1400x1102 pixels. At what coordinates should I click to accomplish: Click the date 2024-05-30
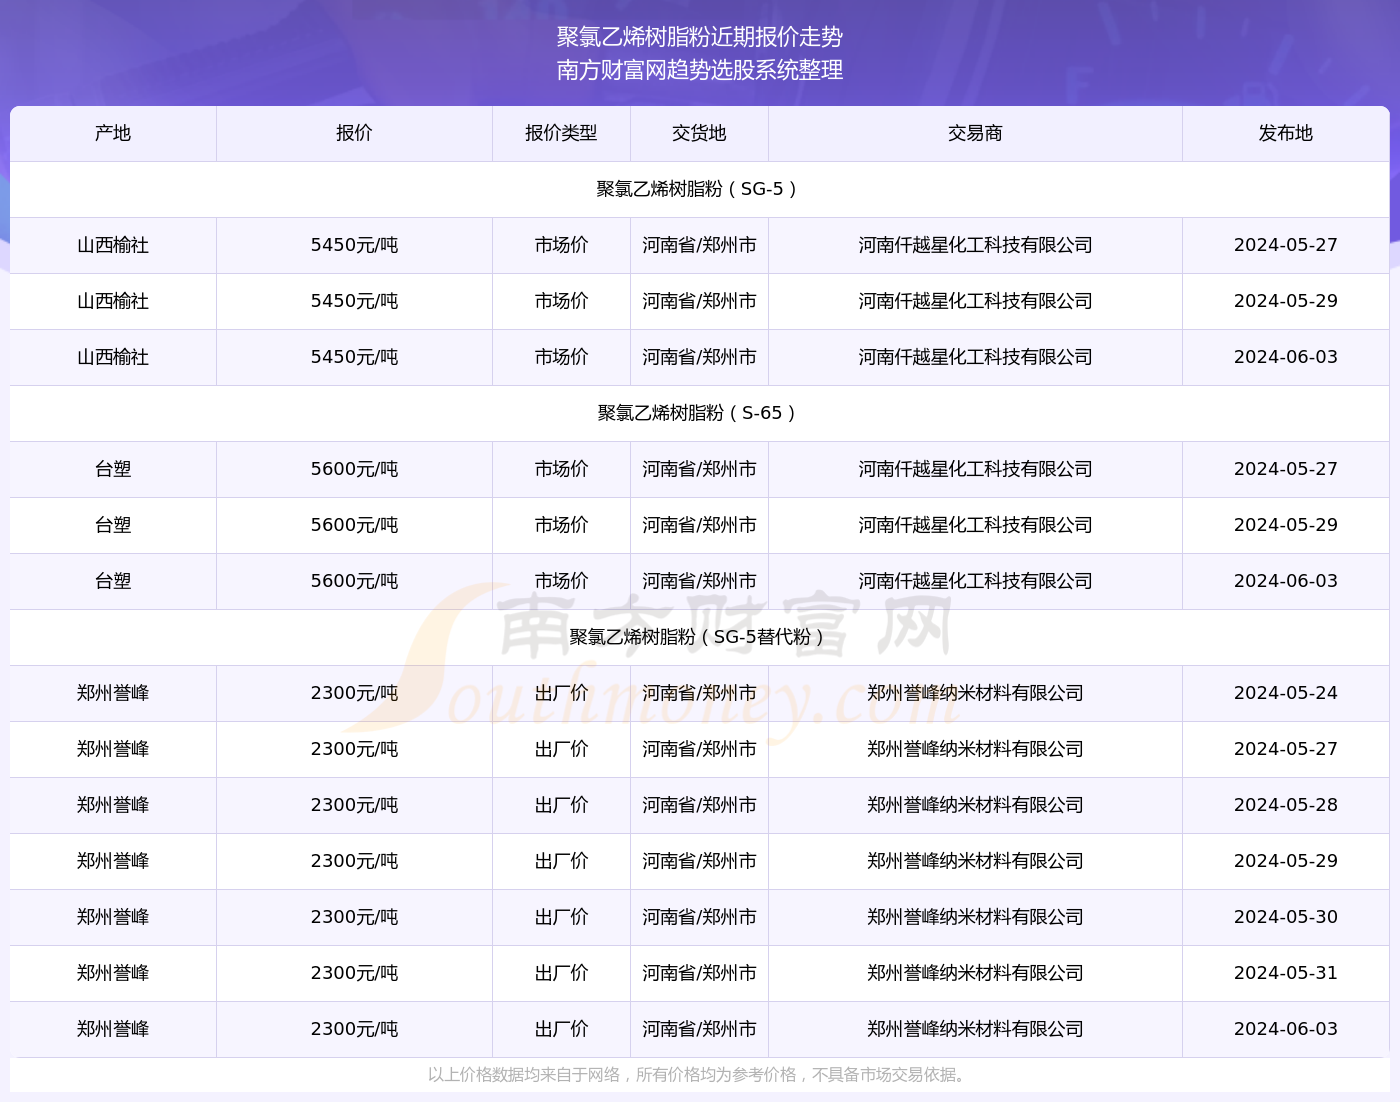tap(1285, 917)
